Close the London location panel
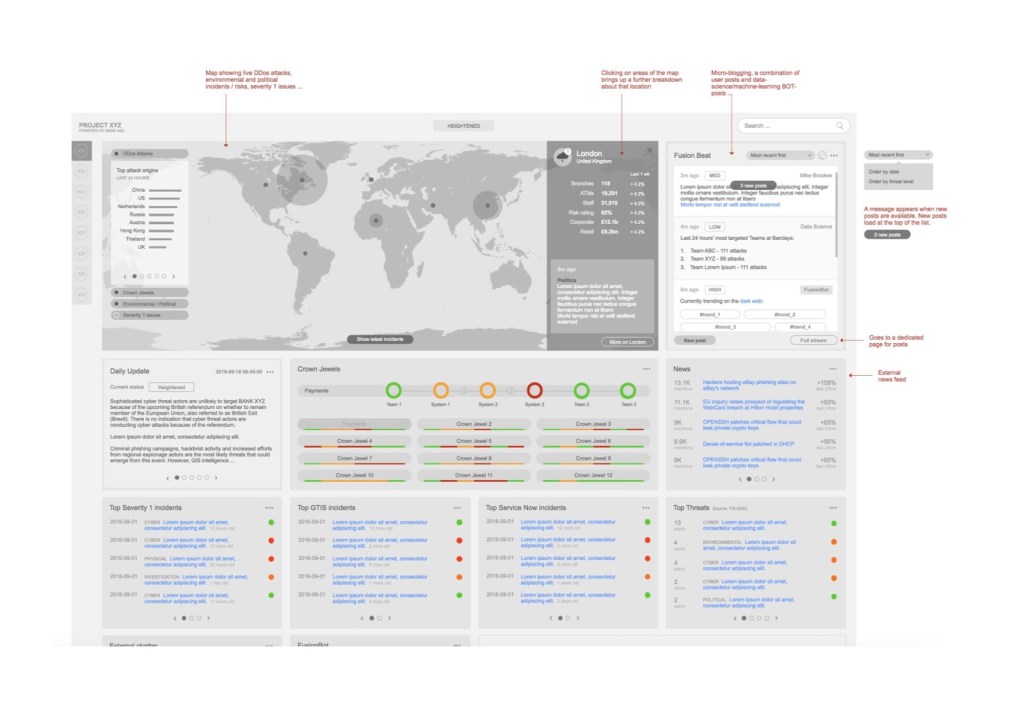1024x704 pixels. pos(649,150)
